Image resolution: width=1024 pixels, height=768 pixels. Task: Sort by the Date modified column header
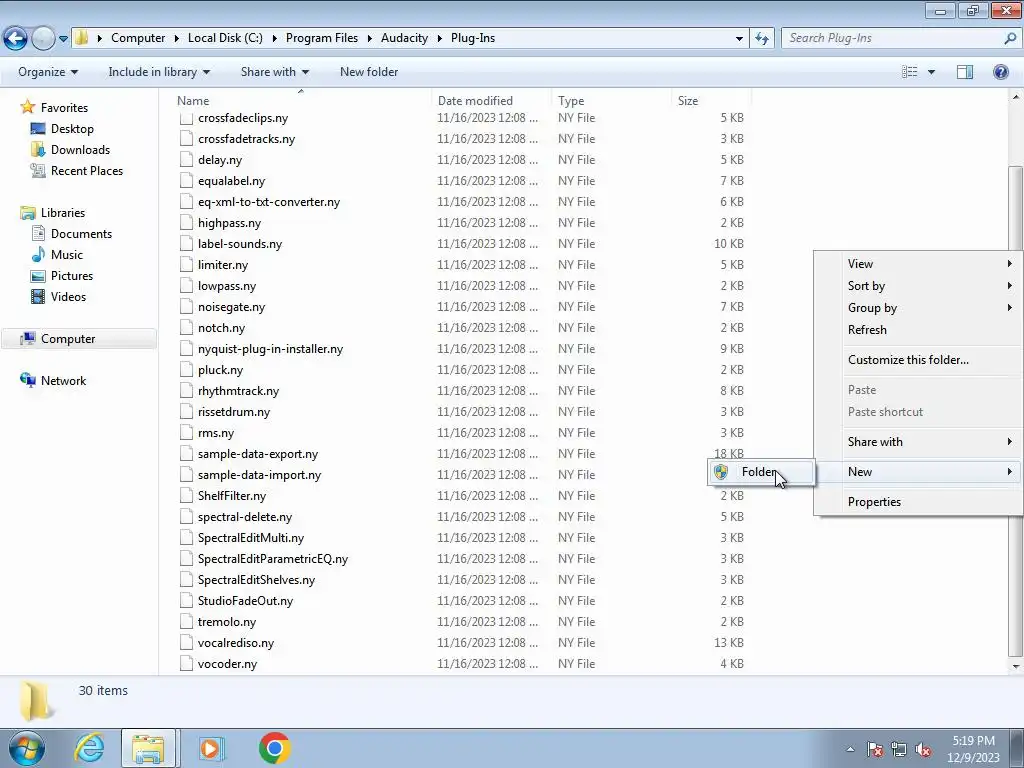492,101
